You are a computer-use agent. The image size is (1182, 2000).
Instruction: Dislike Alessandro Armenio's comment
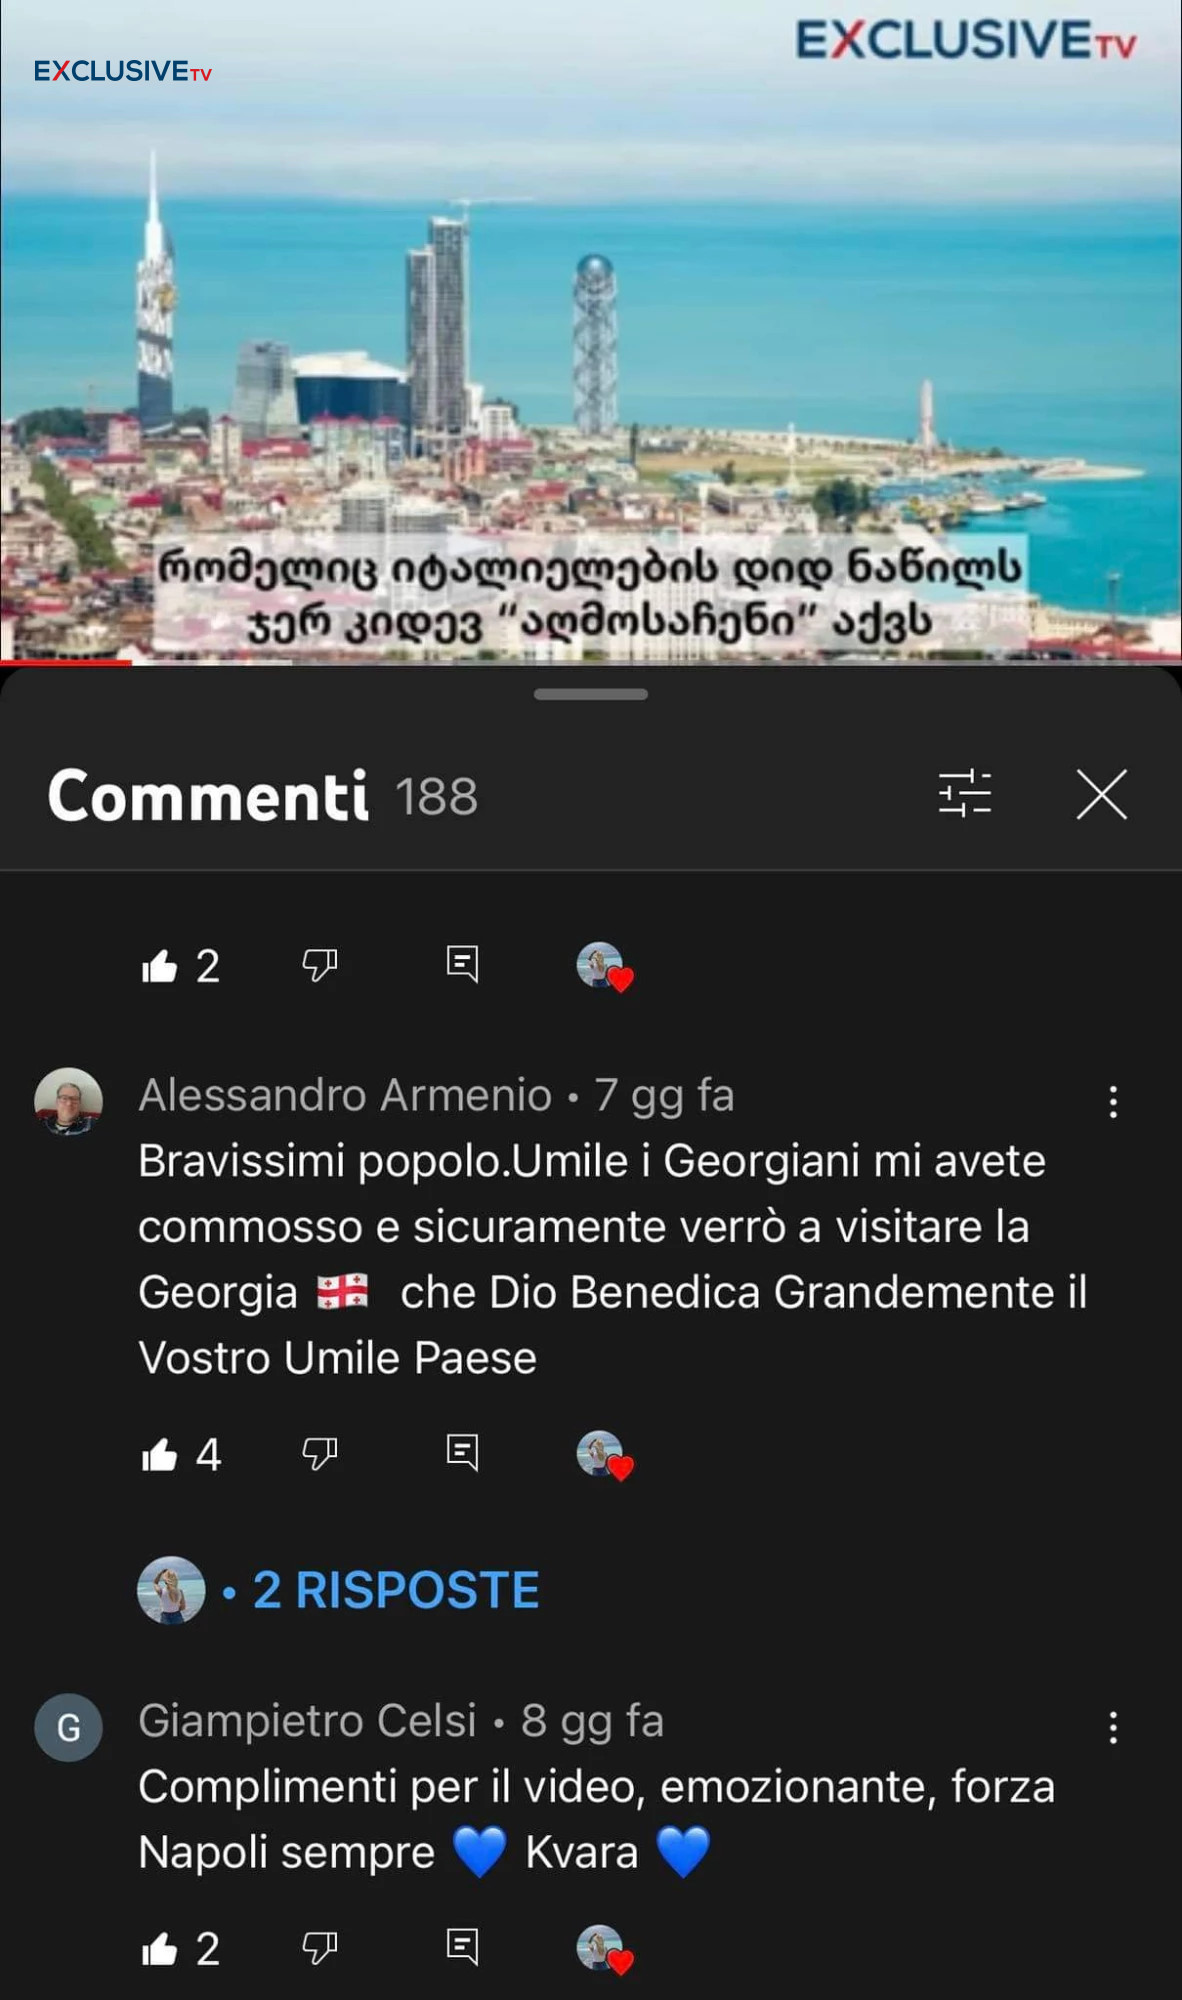click(x=320, y=1454)
